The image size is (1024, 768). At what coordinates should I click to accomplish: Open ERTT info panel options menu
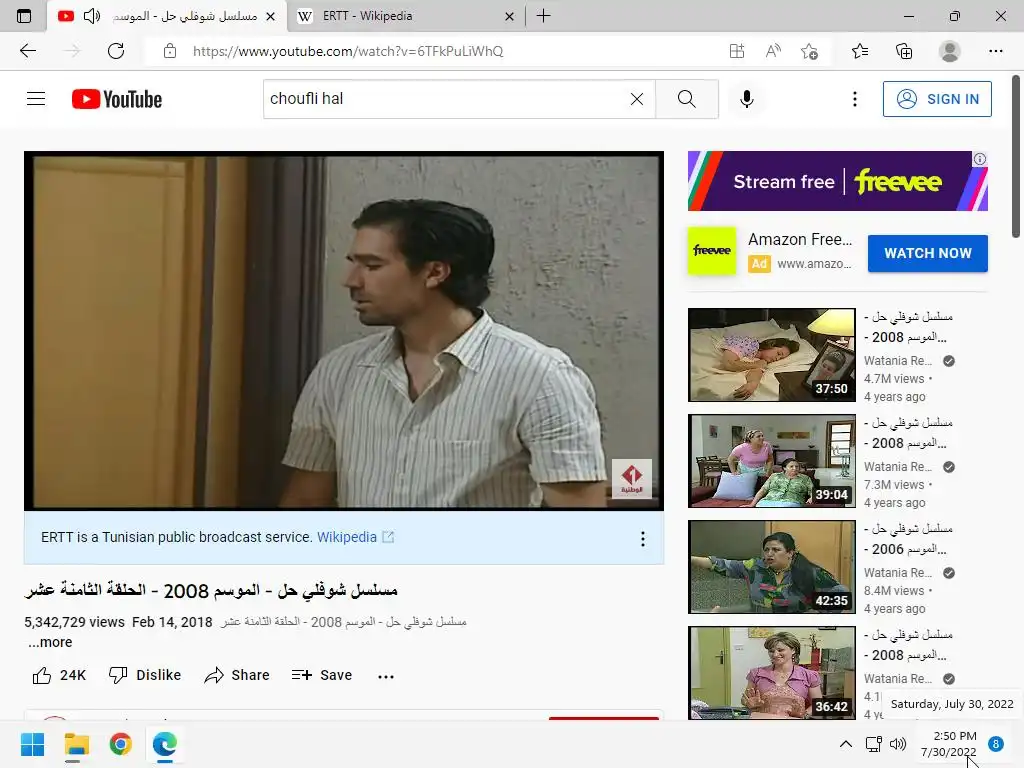(643, 538)
